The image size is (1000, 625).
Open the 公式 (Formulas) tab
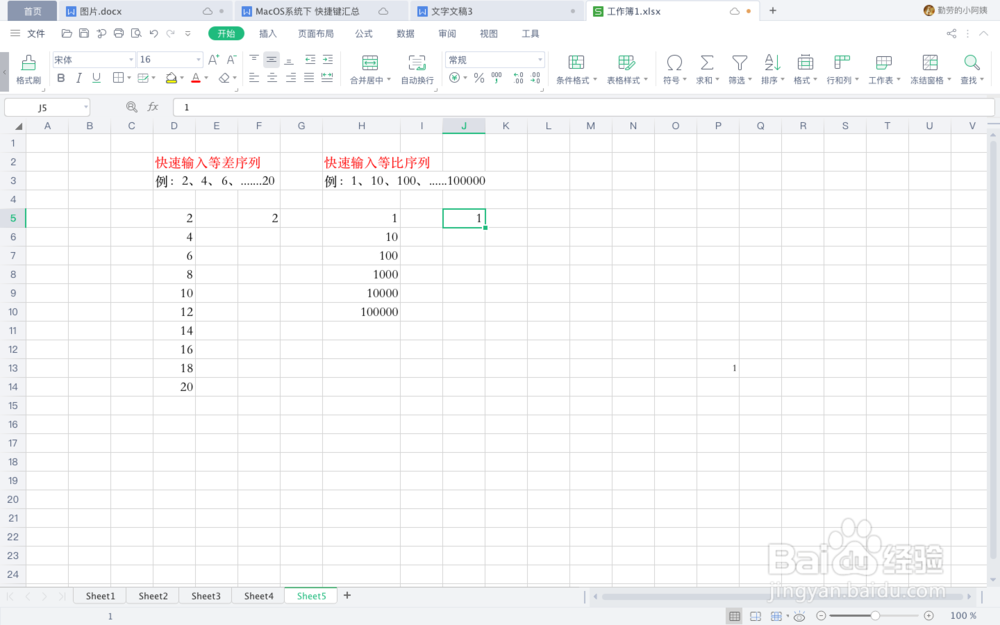point(364,34)
